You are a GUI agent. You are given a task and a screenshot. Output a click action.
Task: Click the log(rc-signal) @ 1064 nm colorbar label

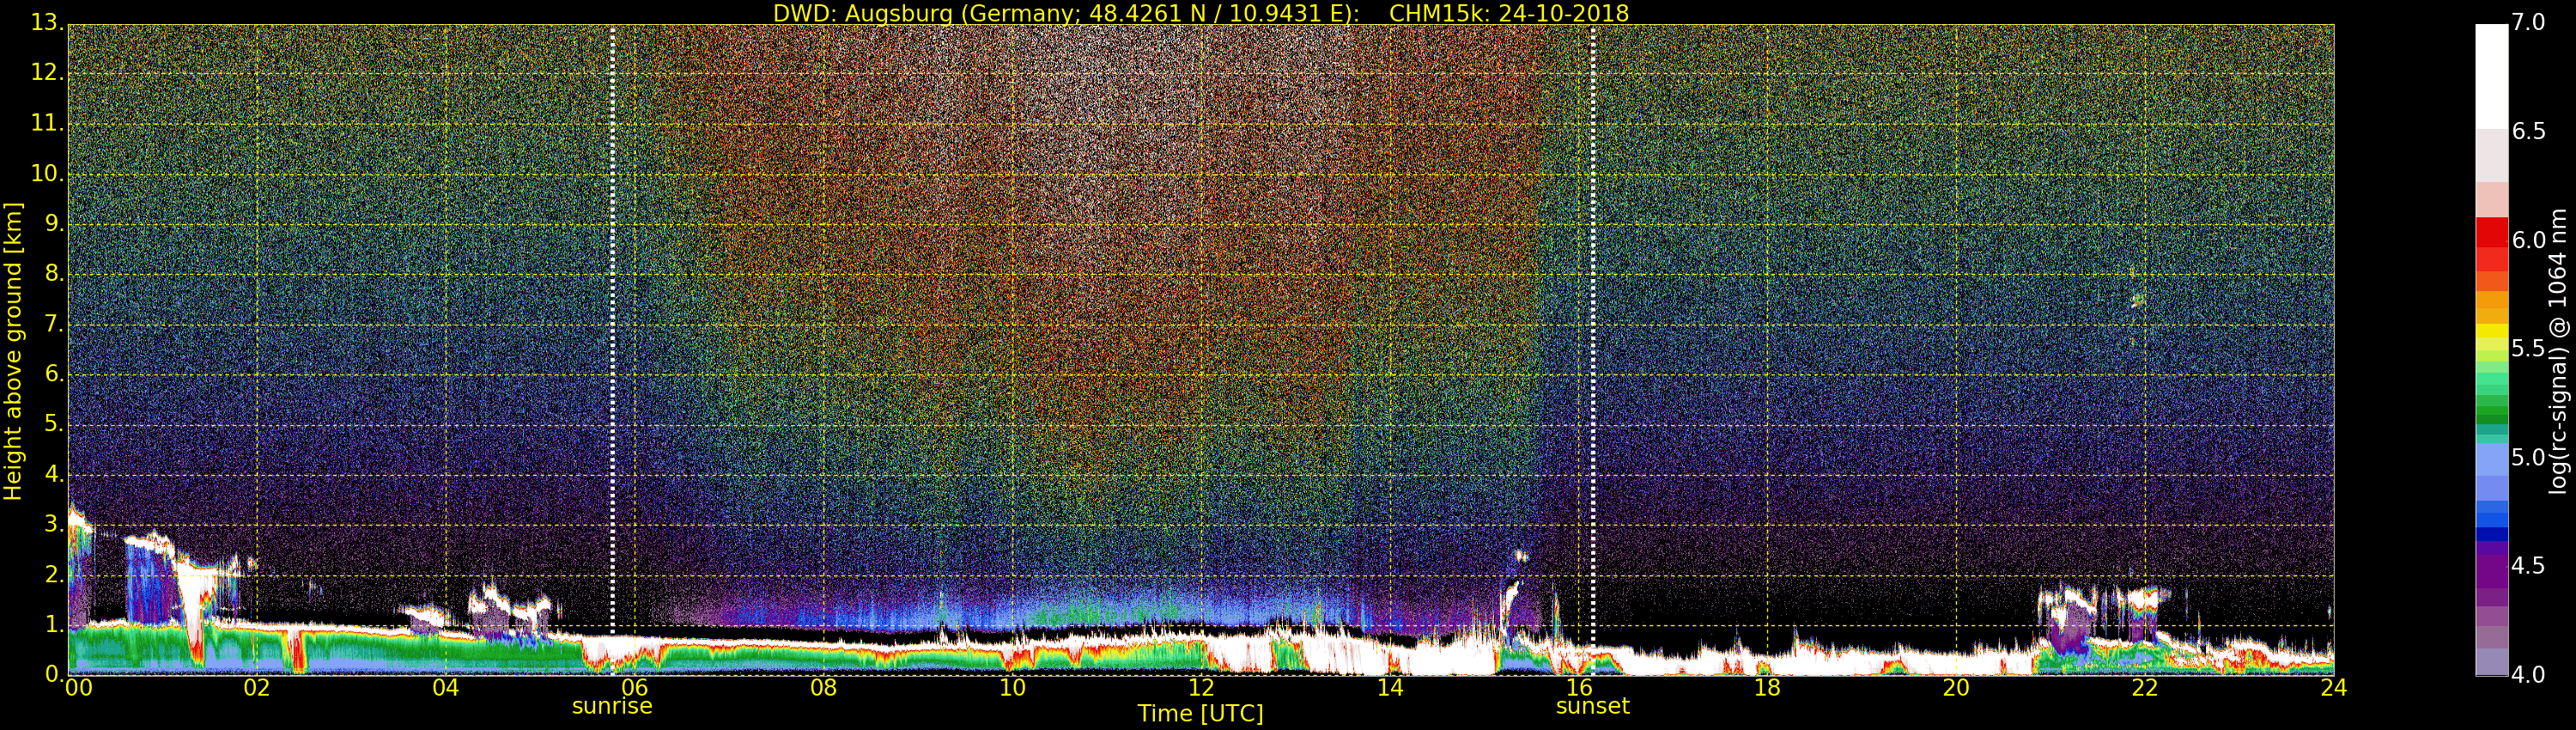[2557, 350]
